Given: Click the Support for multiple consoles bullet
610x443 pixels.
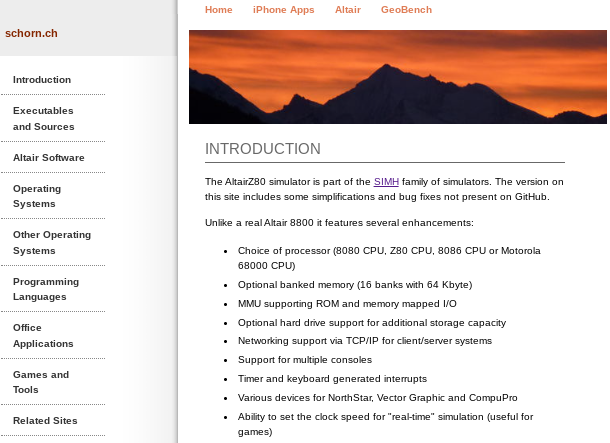Looking at the screenshot, I should coord(305,360).
